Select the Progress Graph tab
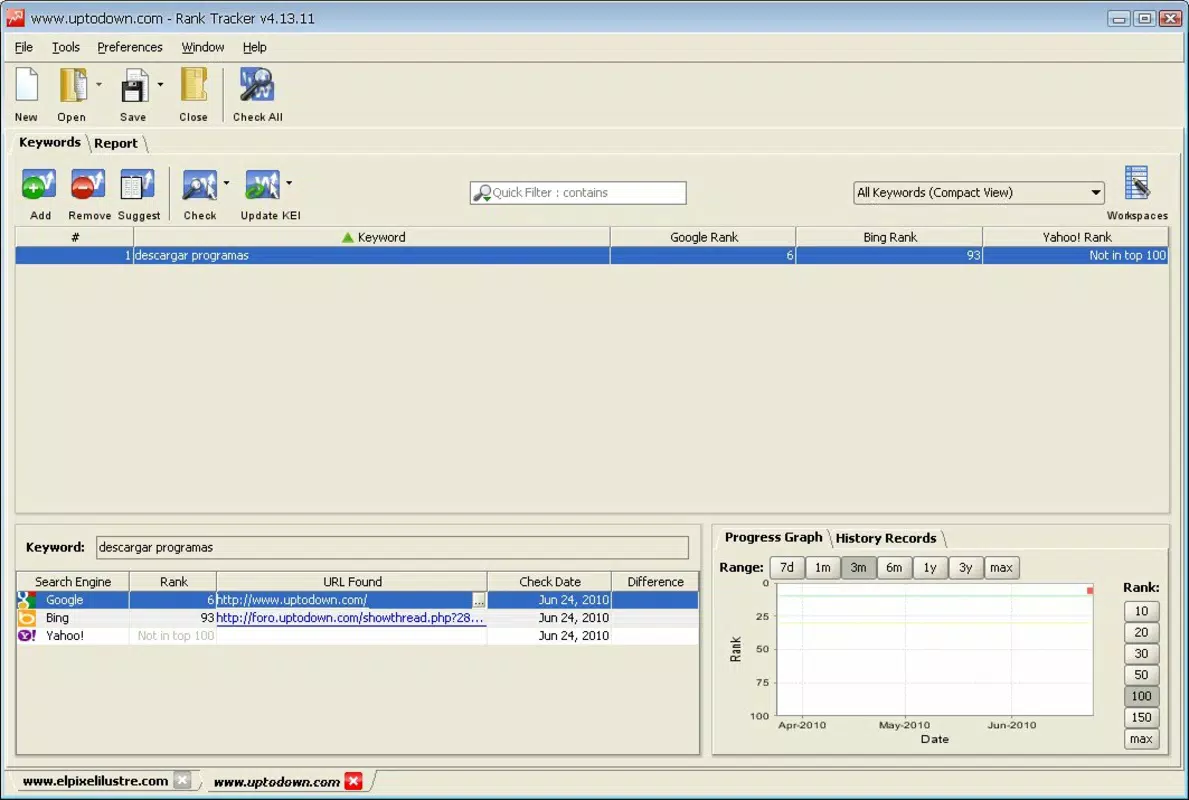 coord(773,538)
